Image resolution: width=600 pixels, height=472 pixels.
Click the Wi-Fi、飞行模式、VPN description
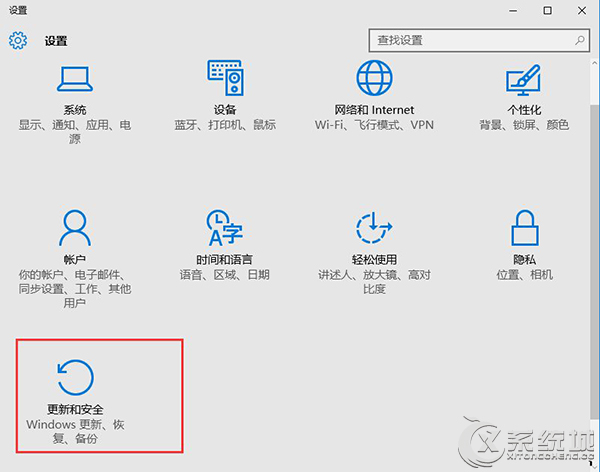click(x=374, y=125)
